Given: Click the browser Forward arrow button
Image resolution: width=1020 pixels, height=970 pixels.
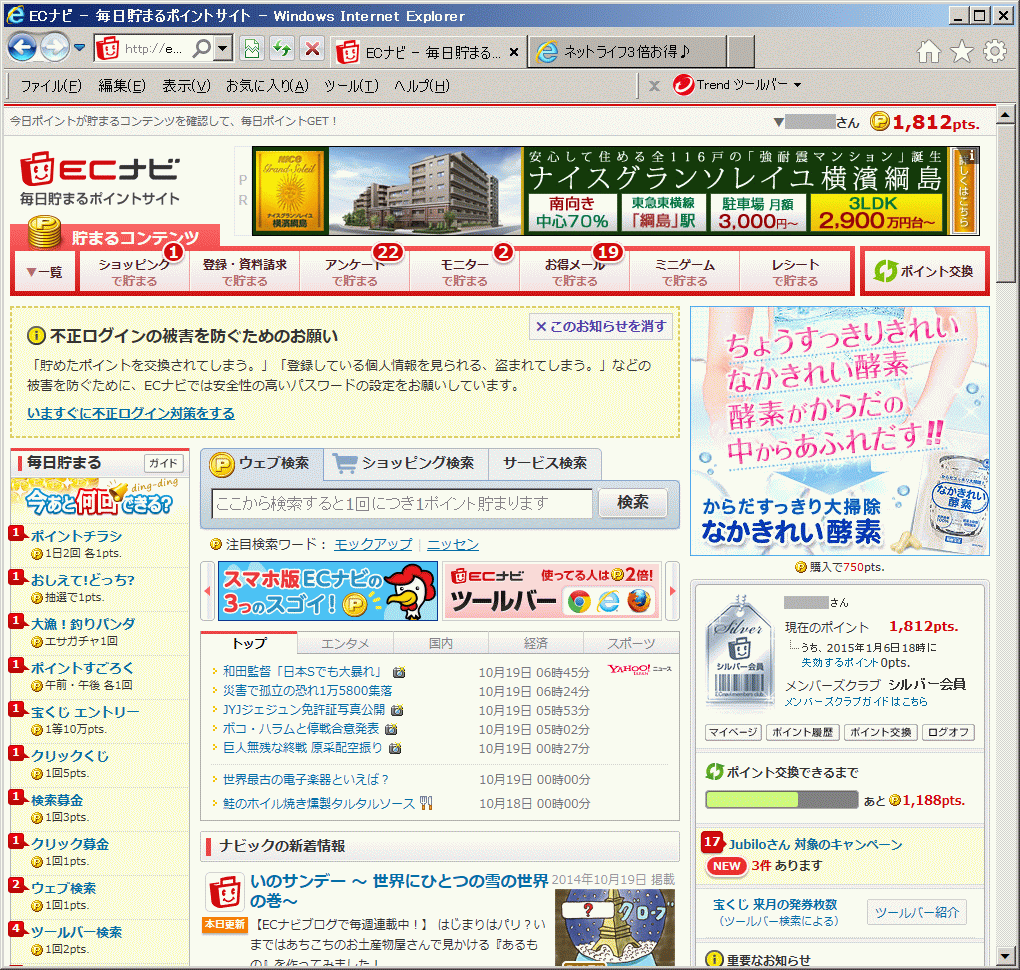Looking at the screenshot, I should [x=54, y=47].
